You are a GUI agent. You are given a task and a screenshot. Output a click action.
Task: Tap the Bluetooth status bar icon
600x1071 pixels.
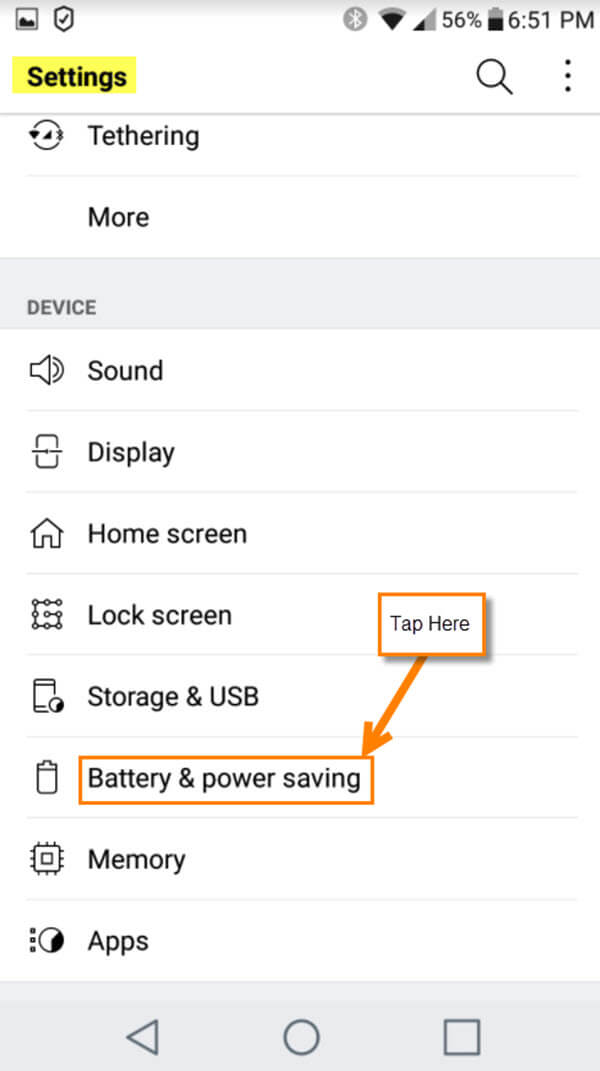[x=355, y=18]
